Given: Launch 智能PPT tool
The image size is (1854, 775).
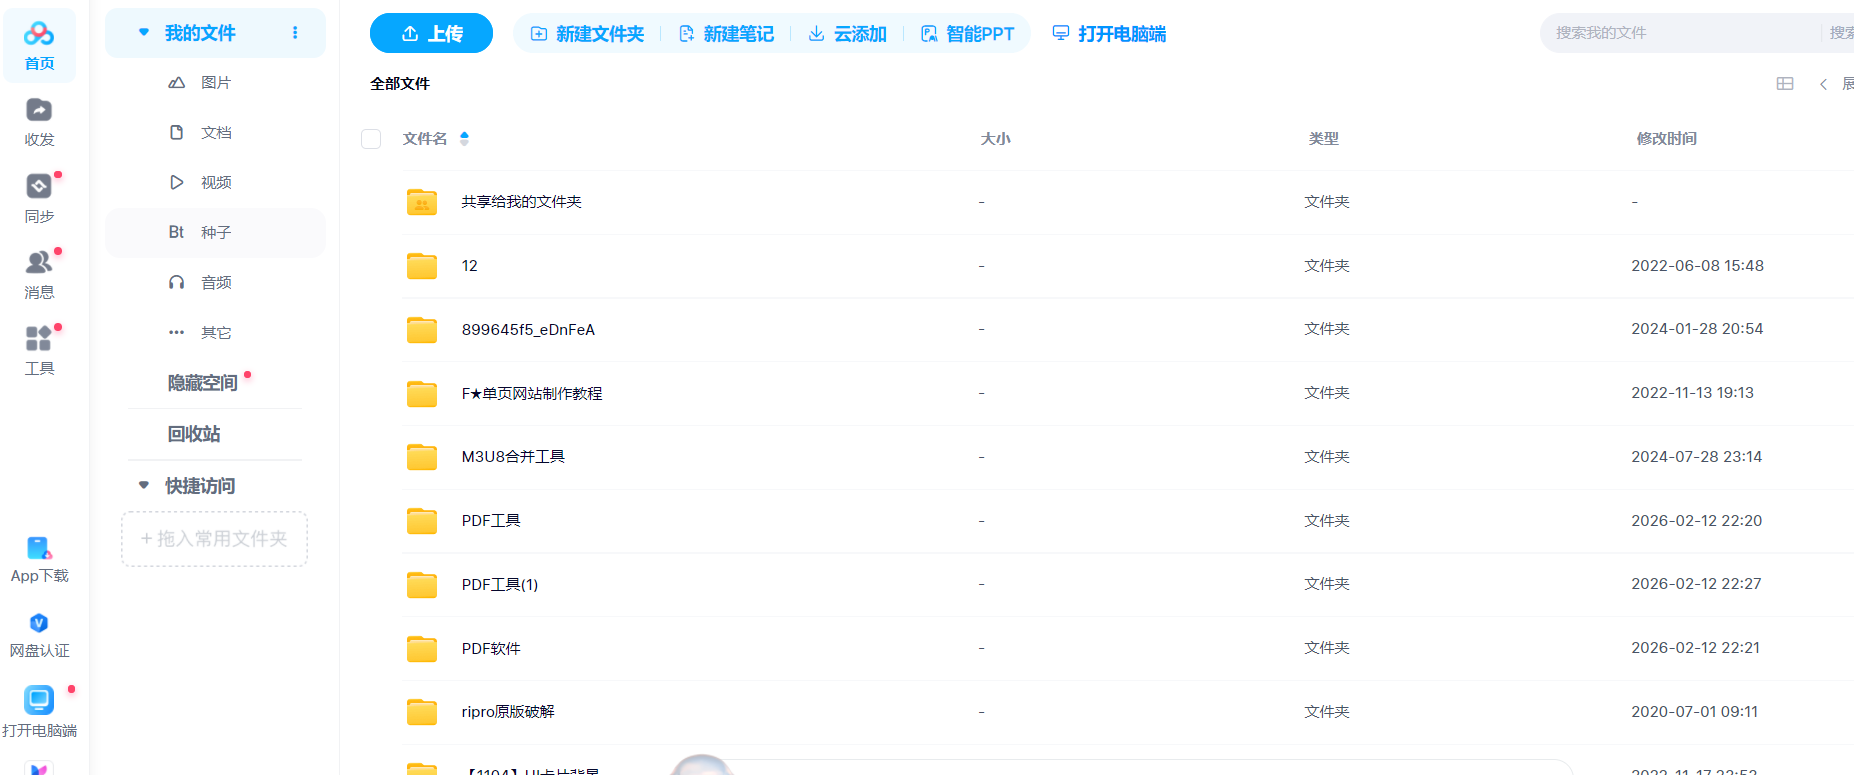Looking at the screenshot, I should 967,34.
